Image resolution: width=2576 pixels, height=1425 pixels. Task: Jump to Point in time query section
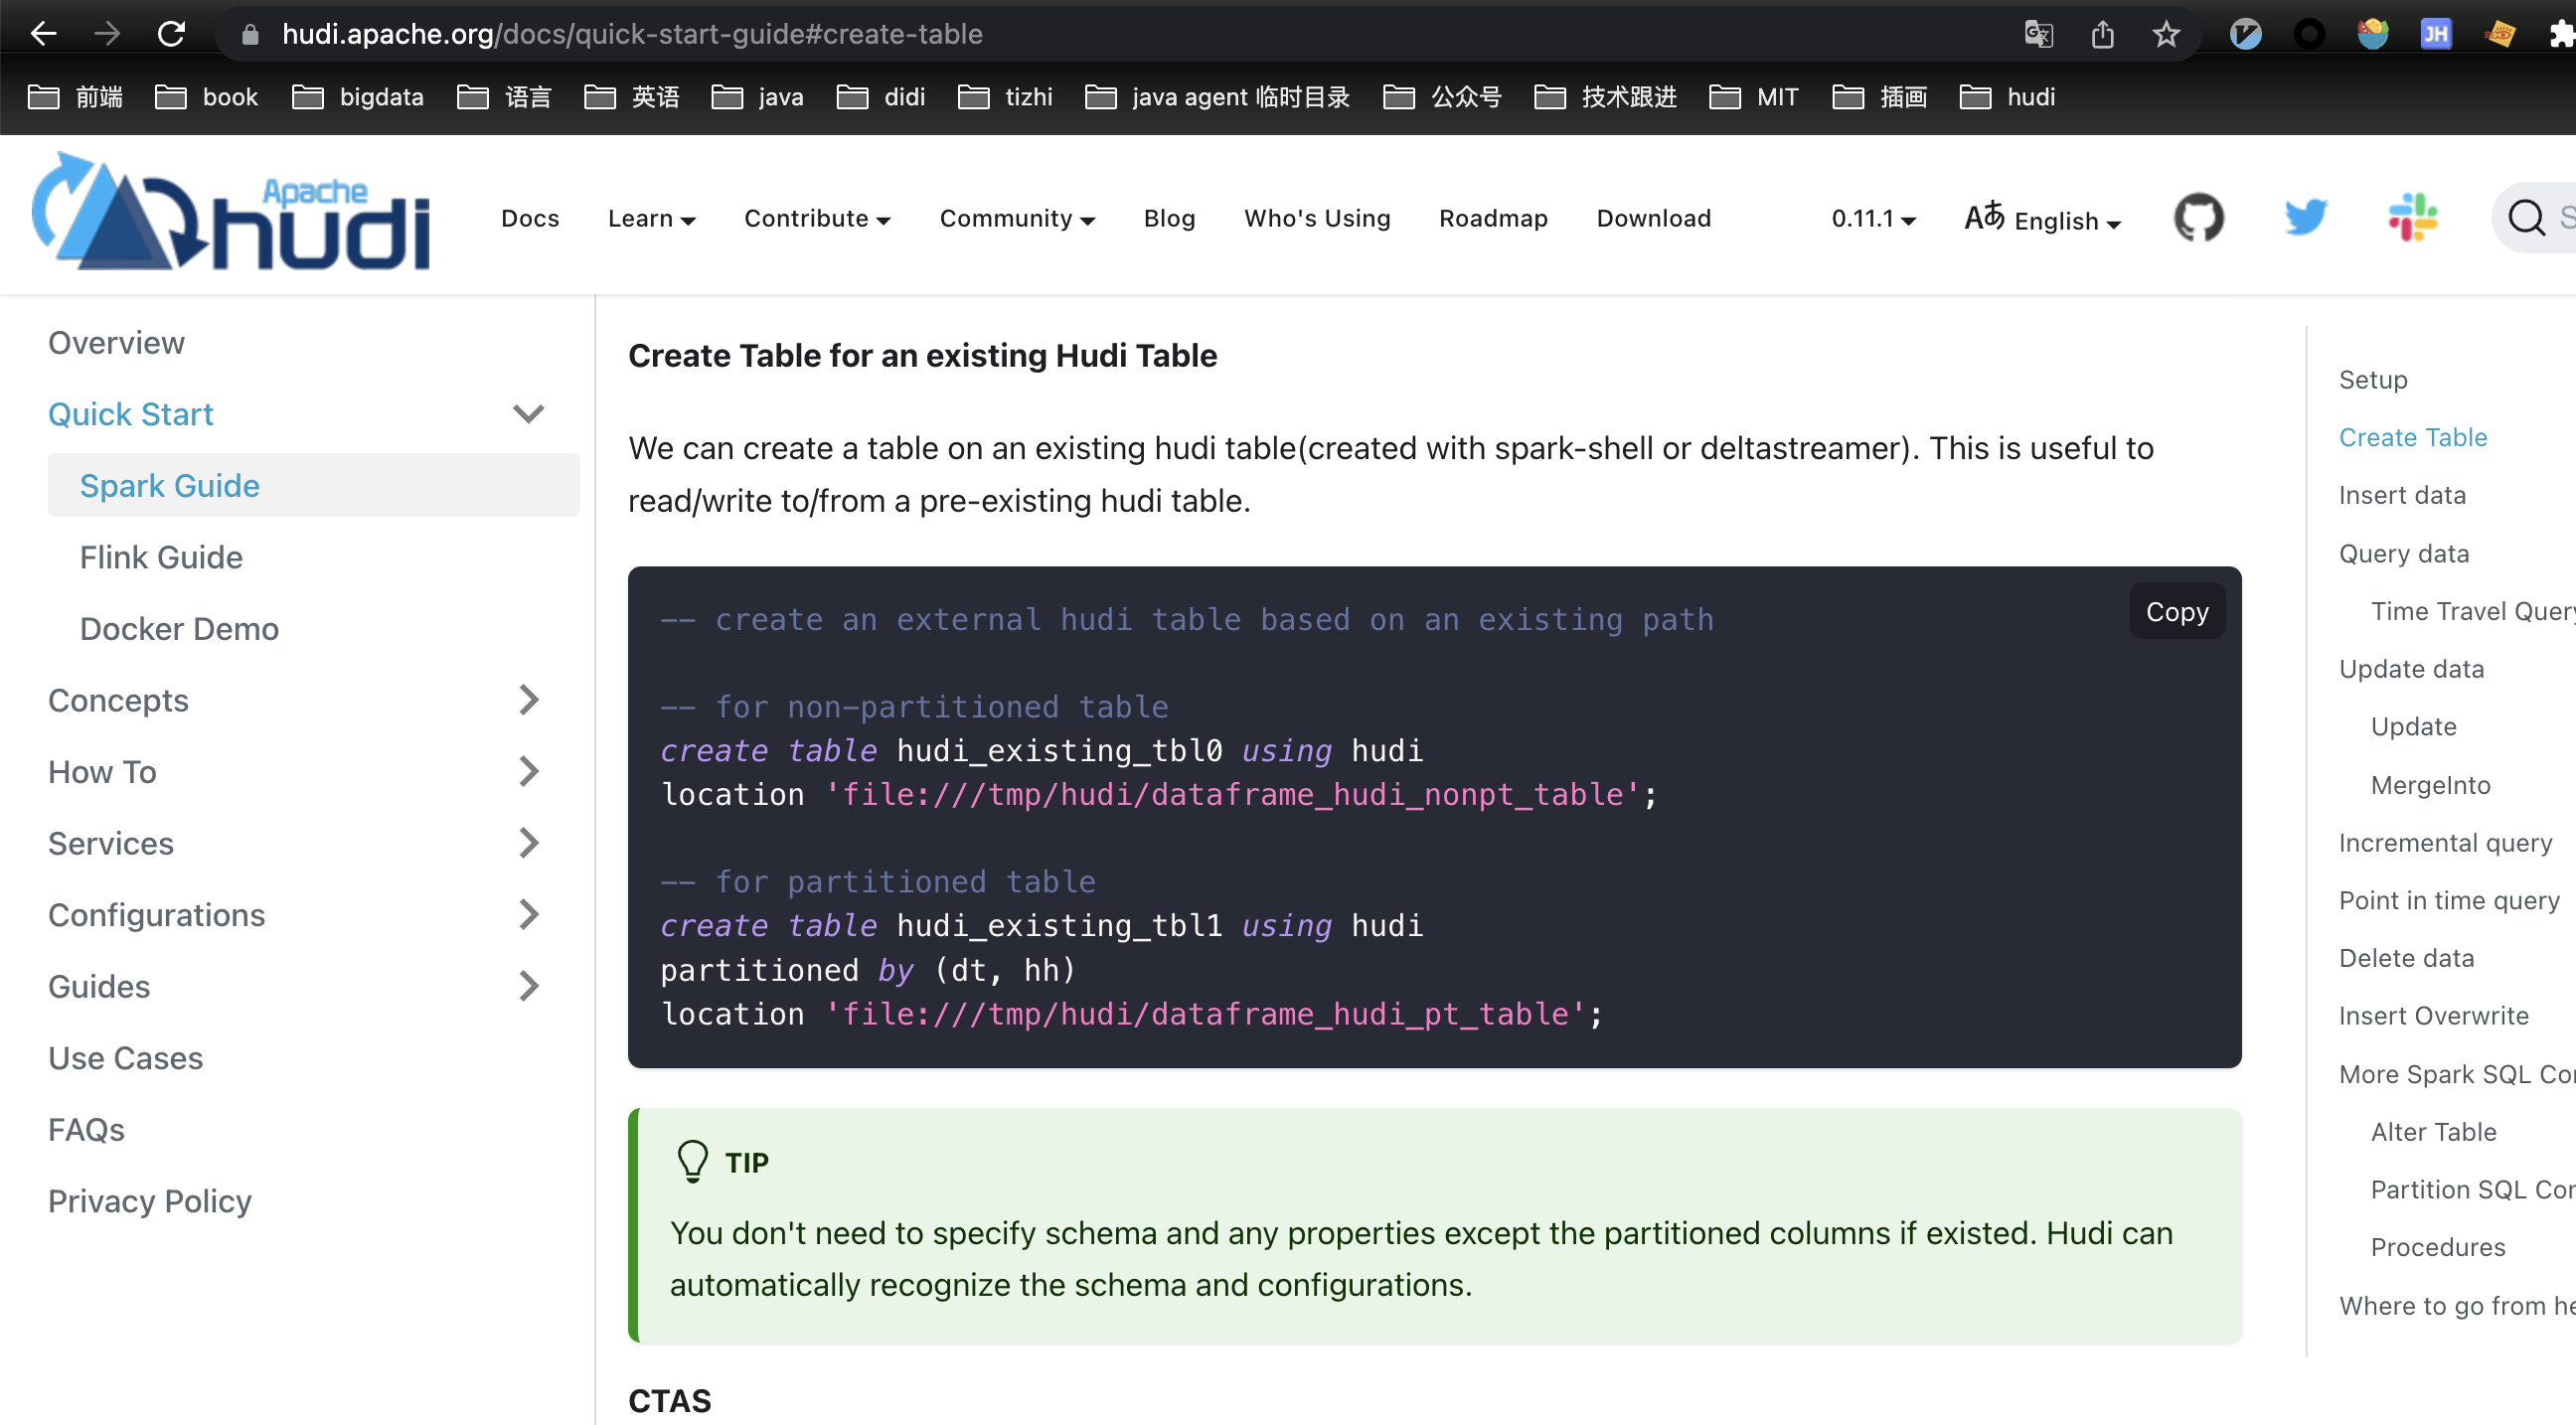(2449, 900)
